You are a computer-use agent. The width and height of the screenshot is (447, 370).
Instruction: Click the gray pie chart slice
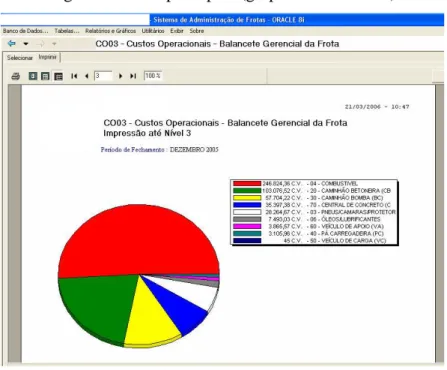coord(210,283)
